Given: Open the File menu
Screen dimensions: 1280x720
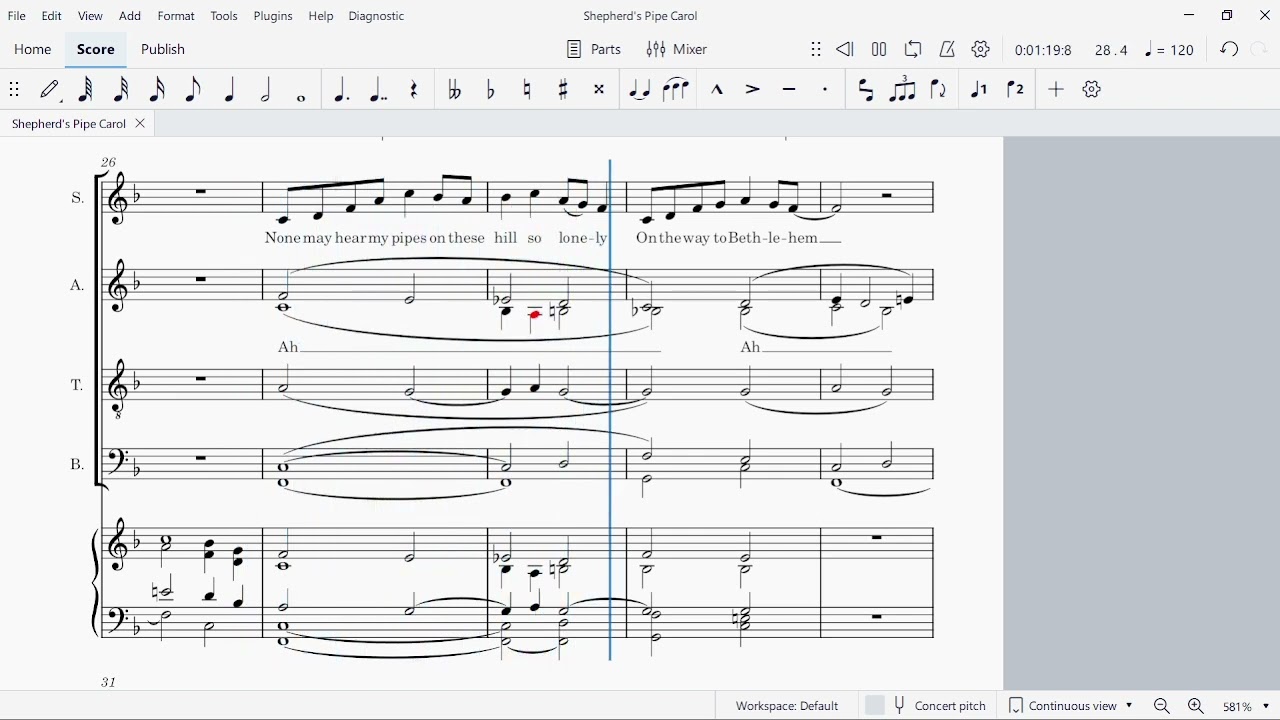Looking at the screenshot, I should 17,16.
